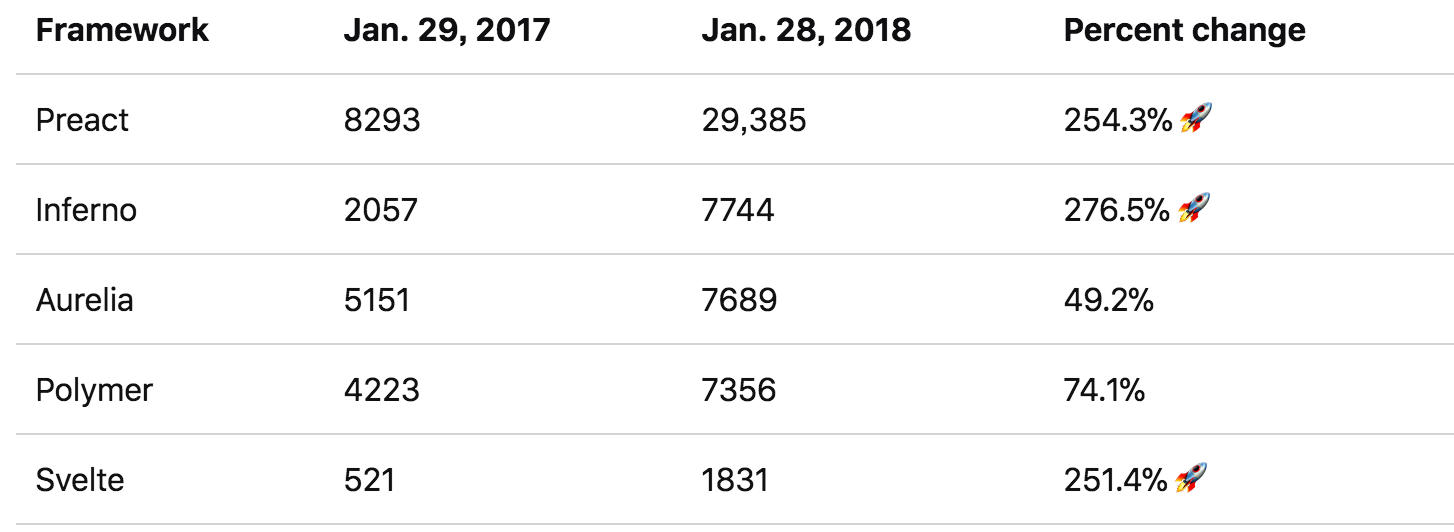Select the Preact framework name cell
The image size is (1454, 532).
tap(82, 120)
